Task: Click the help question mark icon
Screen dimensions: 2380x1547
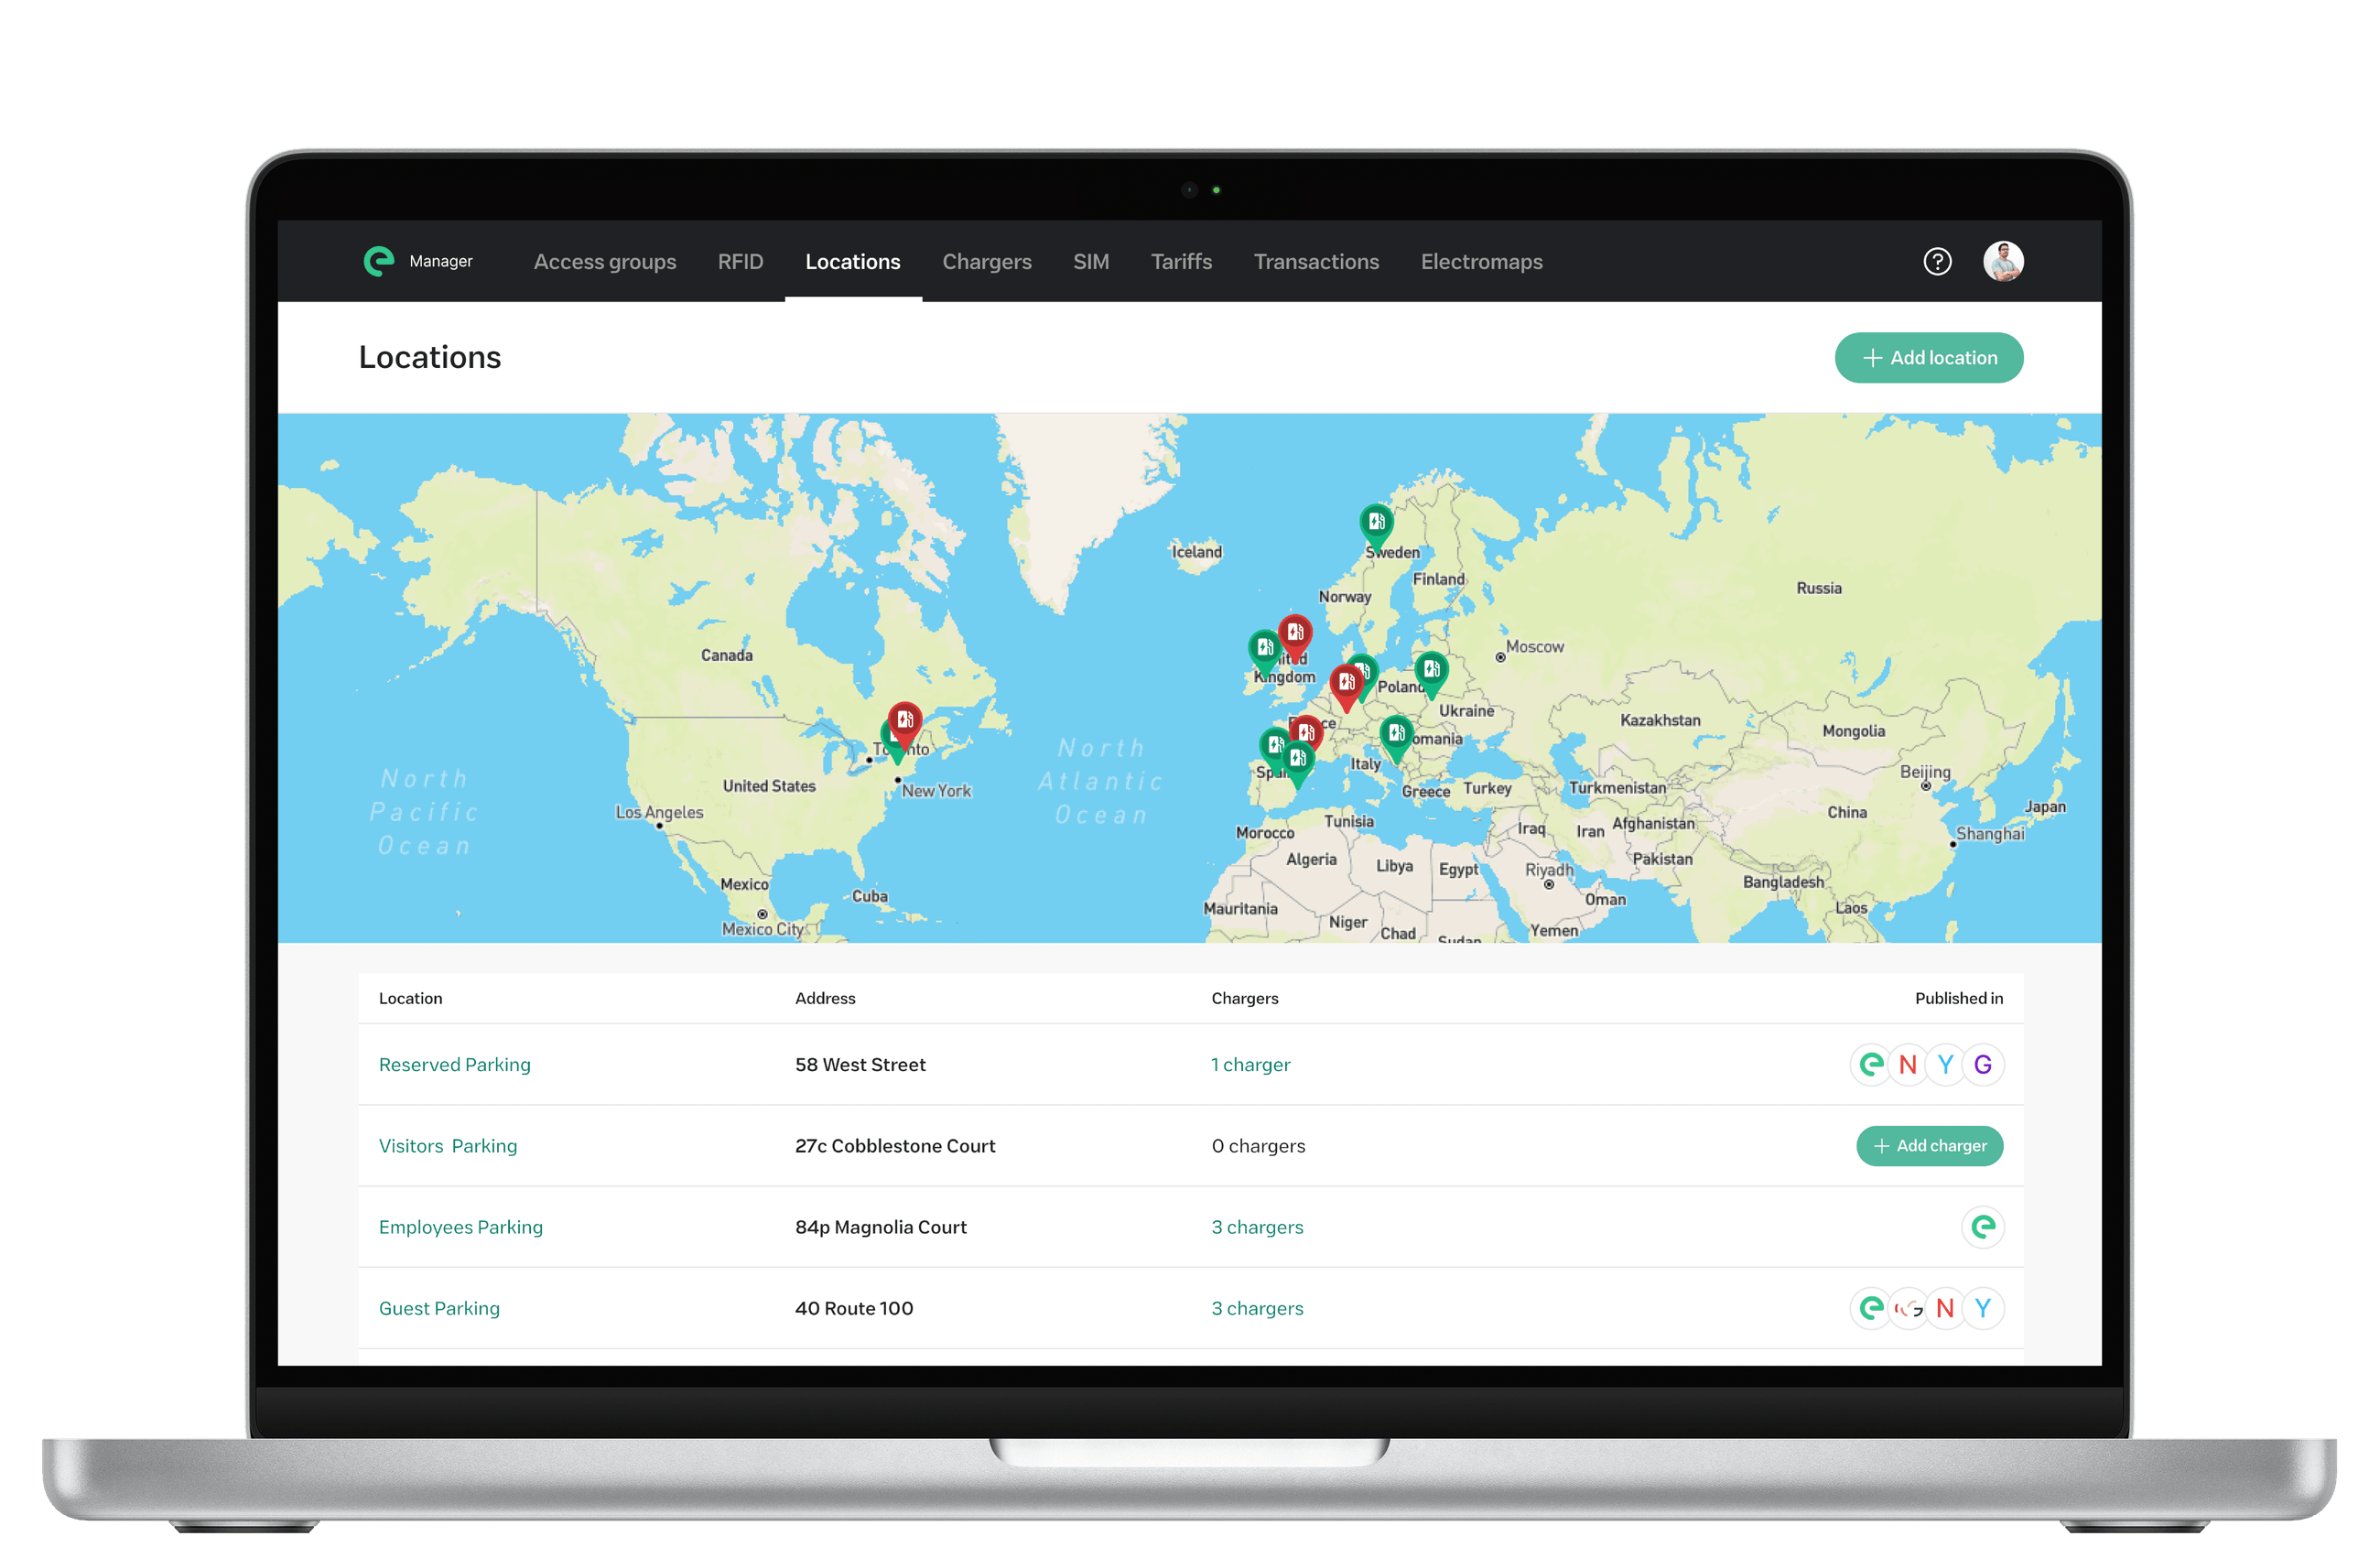Action: [1937, 261]
